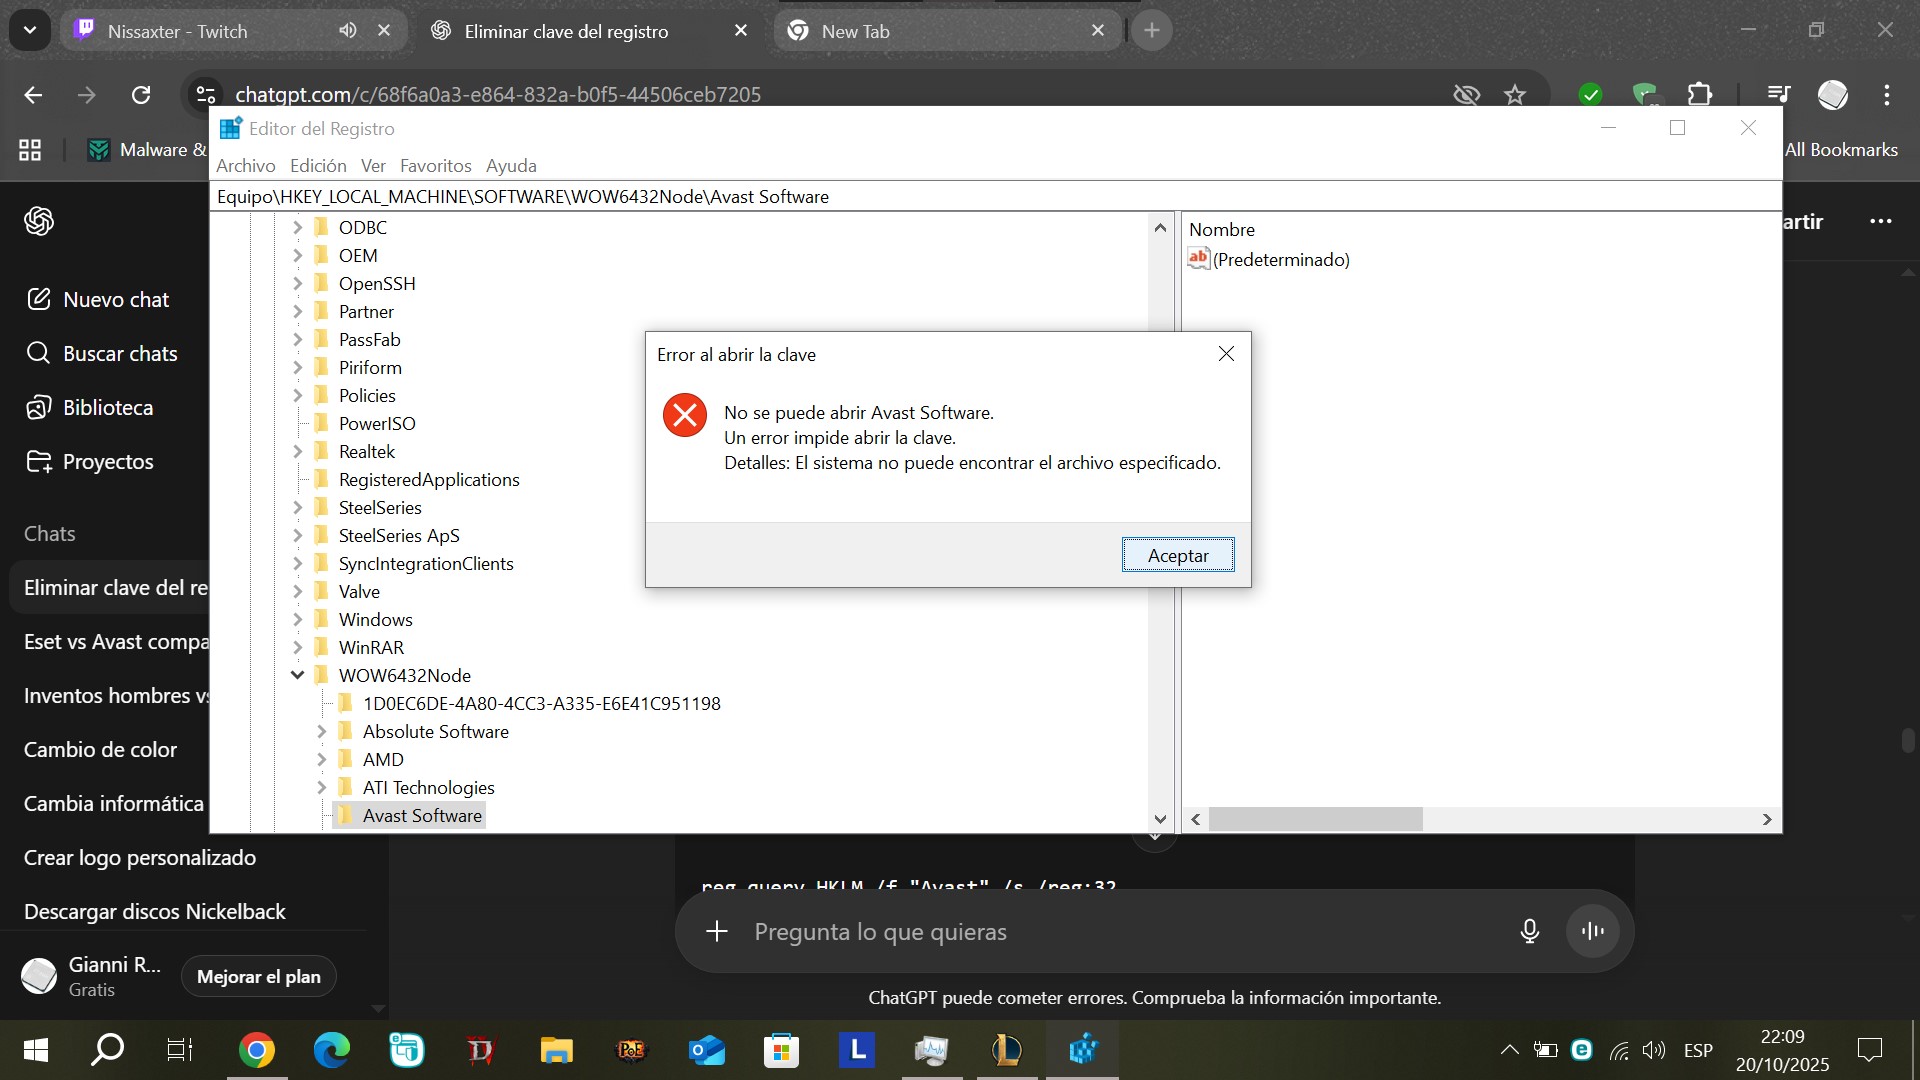The image size is (1920, 1080).
Task: Open File Explorer from taskbar
Action: 556,1050
